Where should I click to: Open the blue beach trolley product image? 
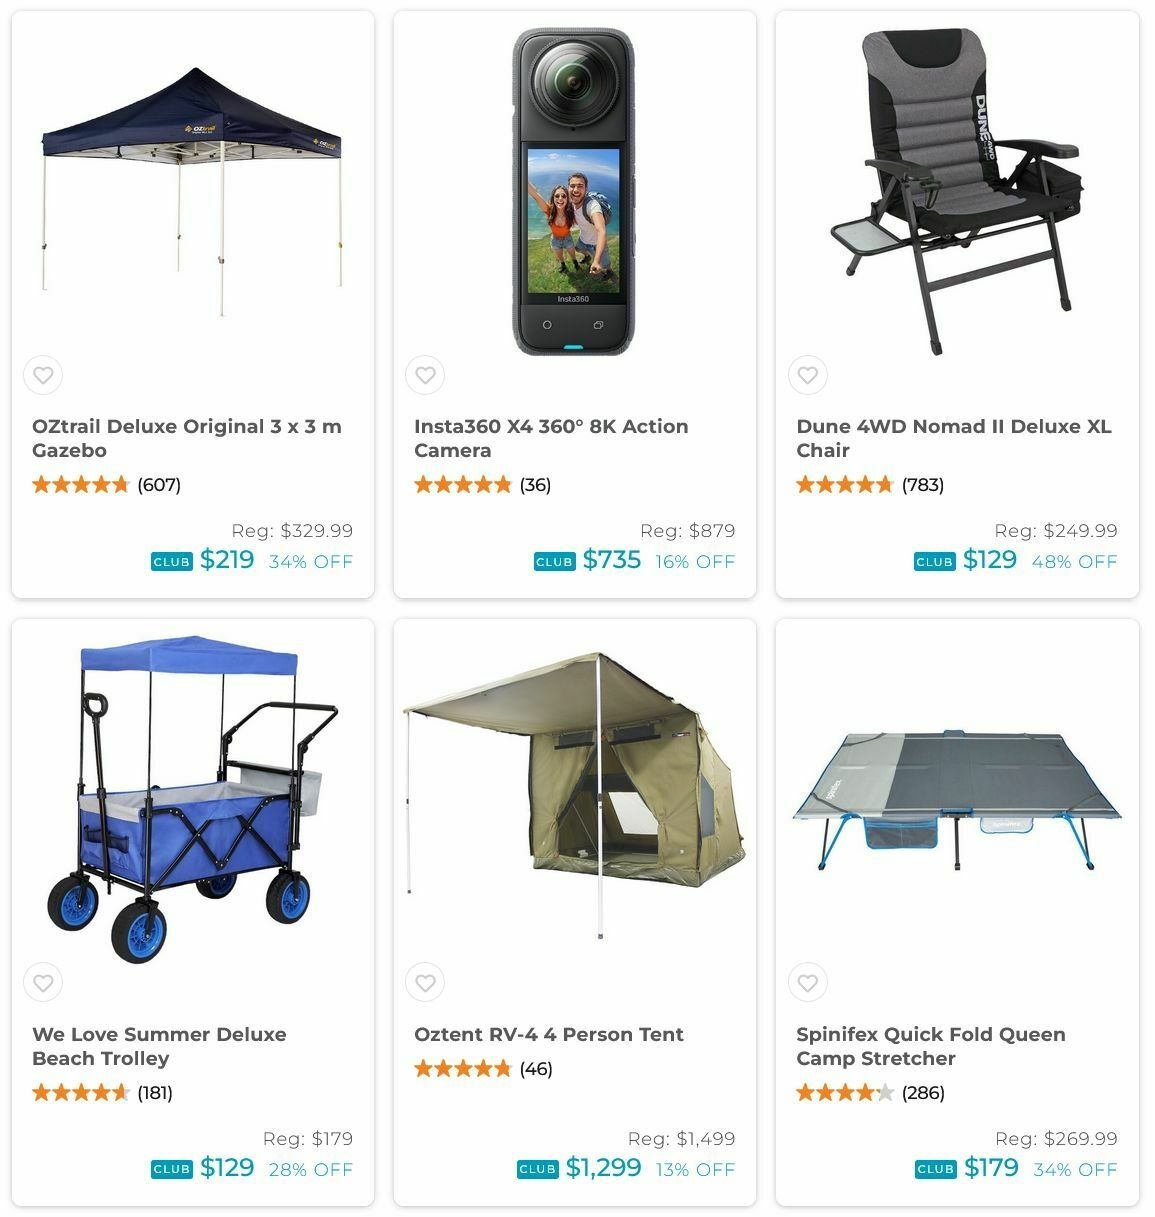point(193,798)
